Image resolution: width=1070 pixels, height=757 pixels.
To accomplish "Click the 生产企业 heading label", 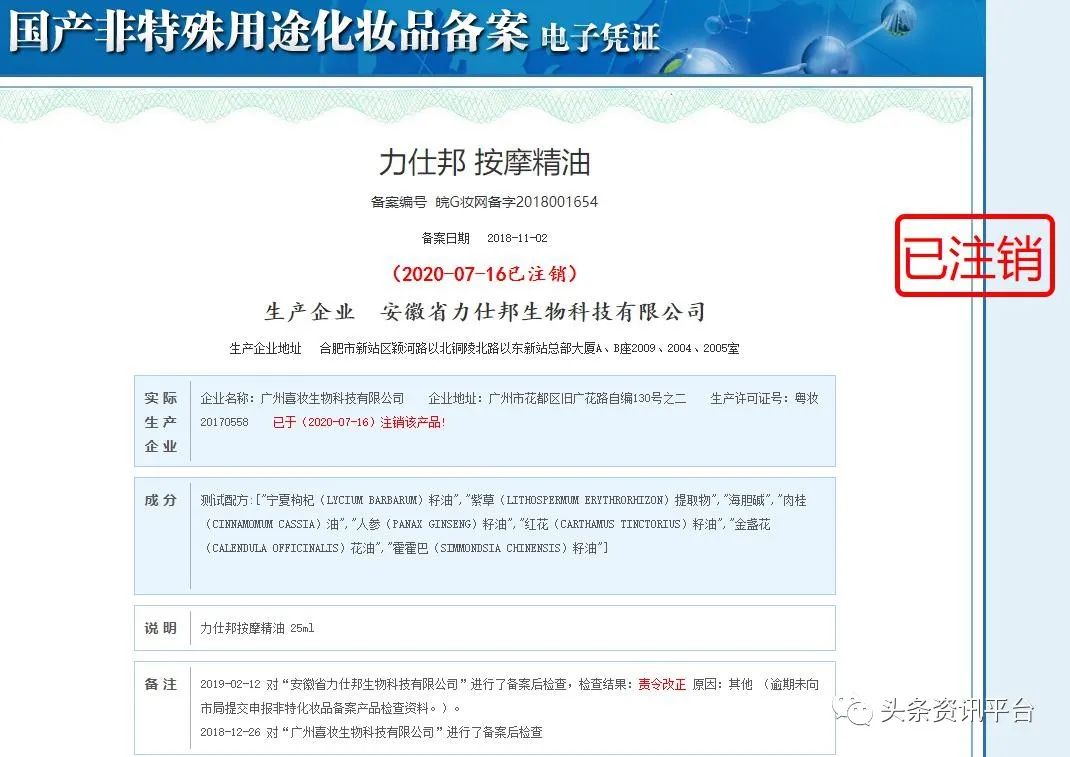I will pos(309,312).
